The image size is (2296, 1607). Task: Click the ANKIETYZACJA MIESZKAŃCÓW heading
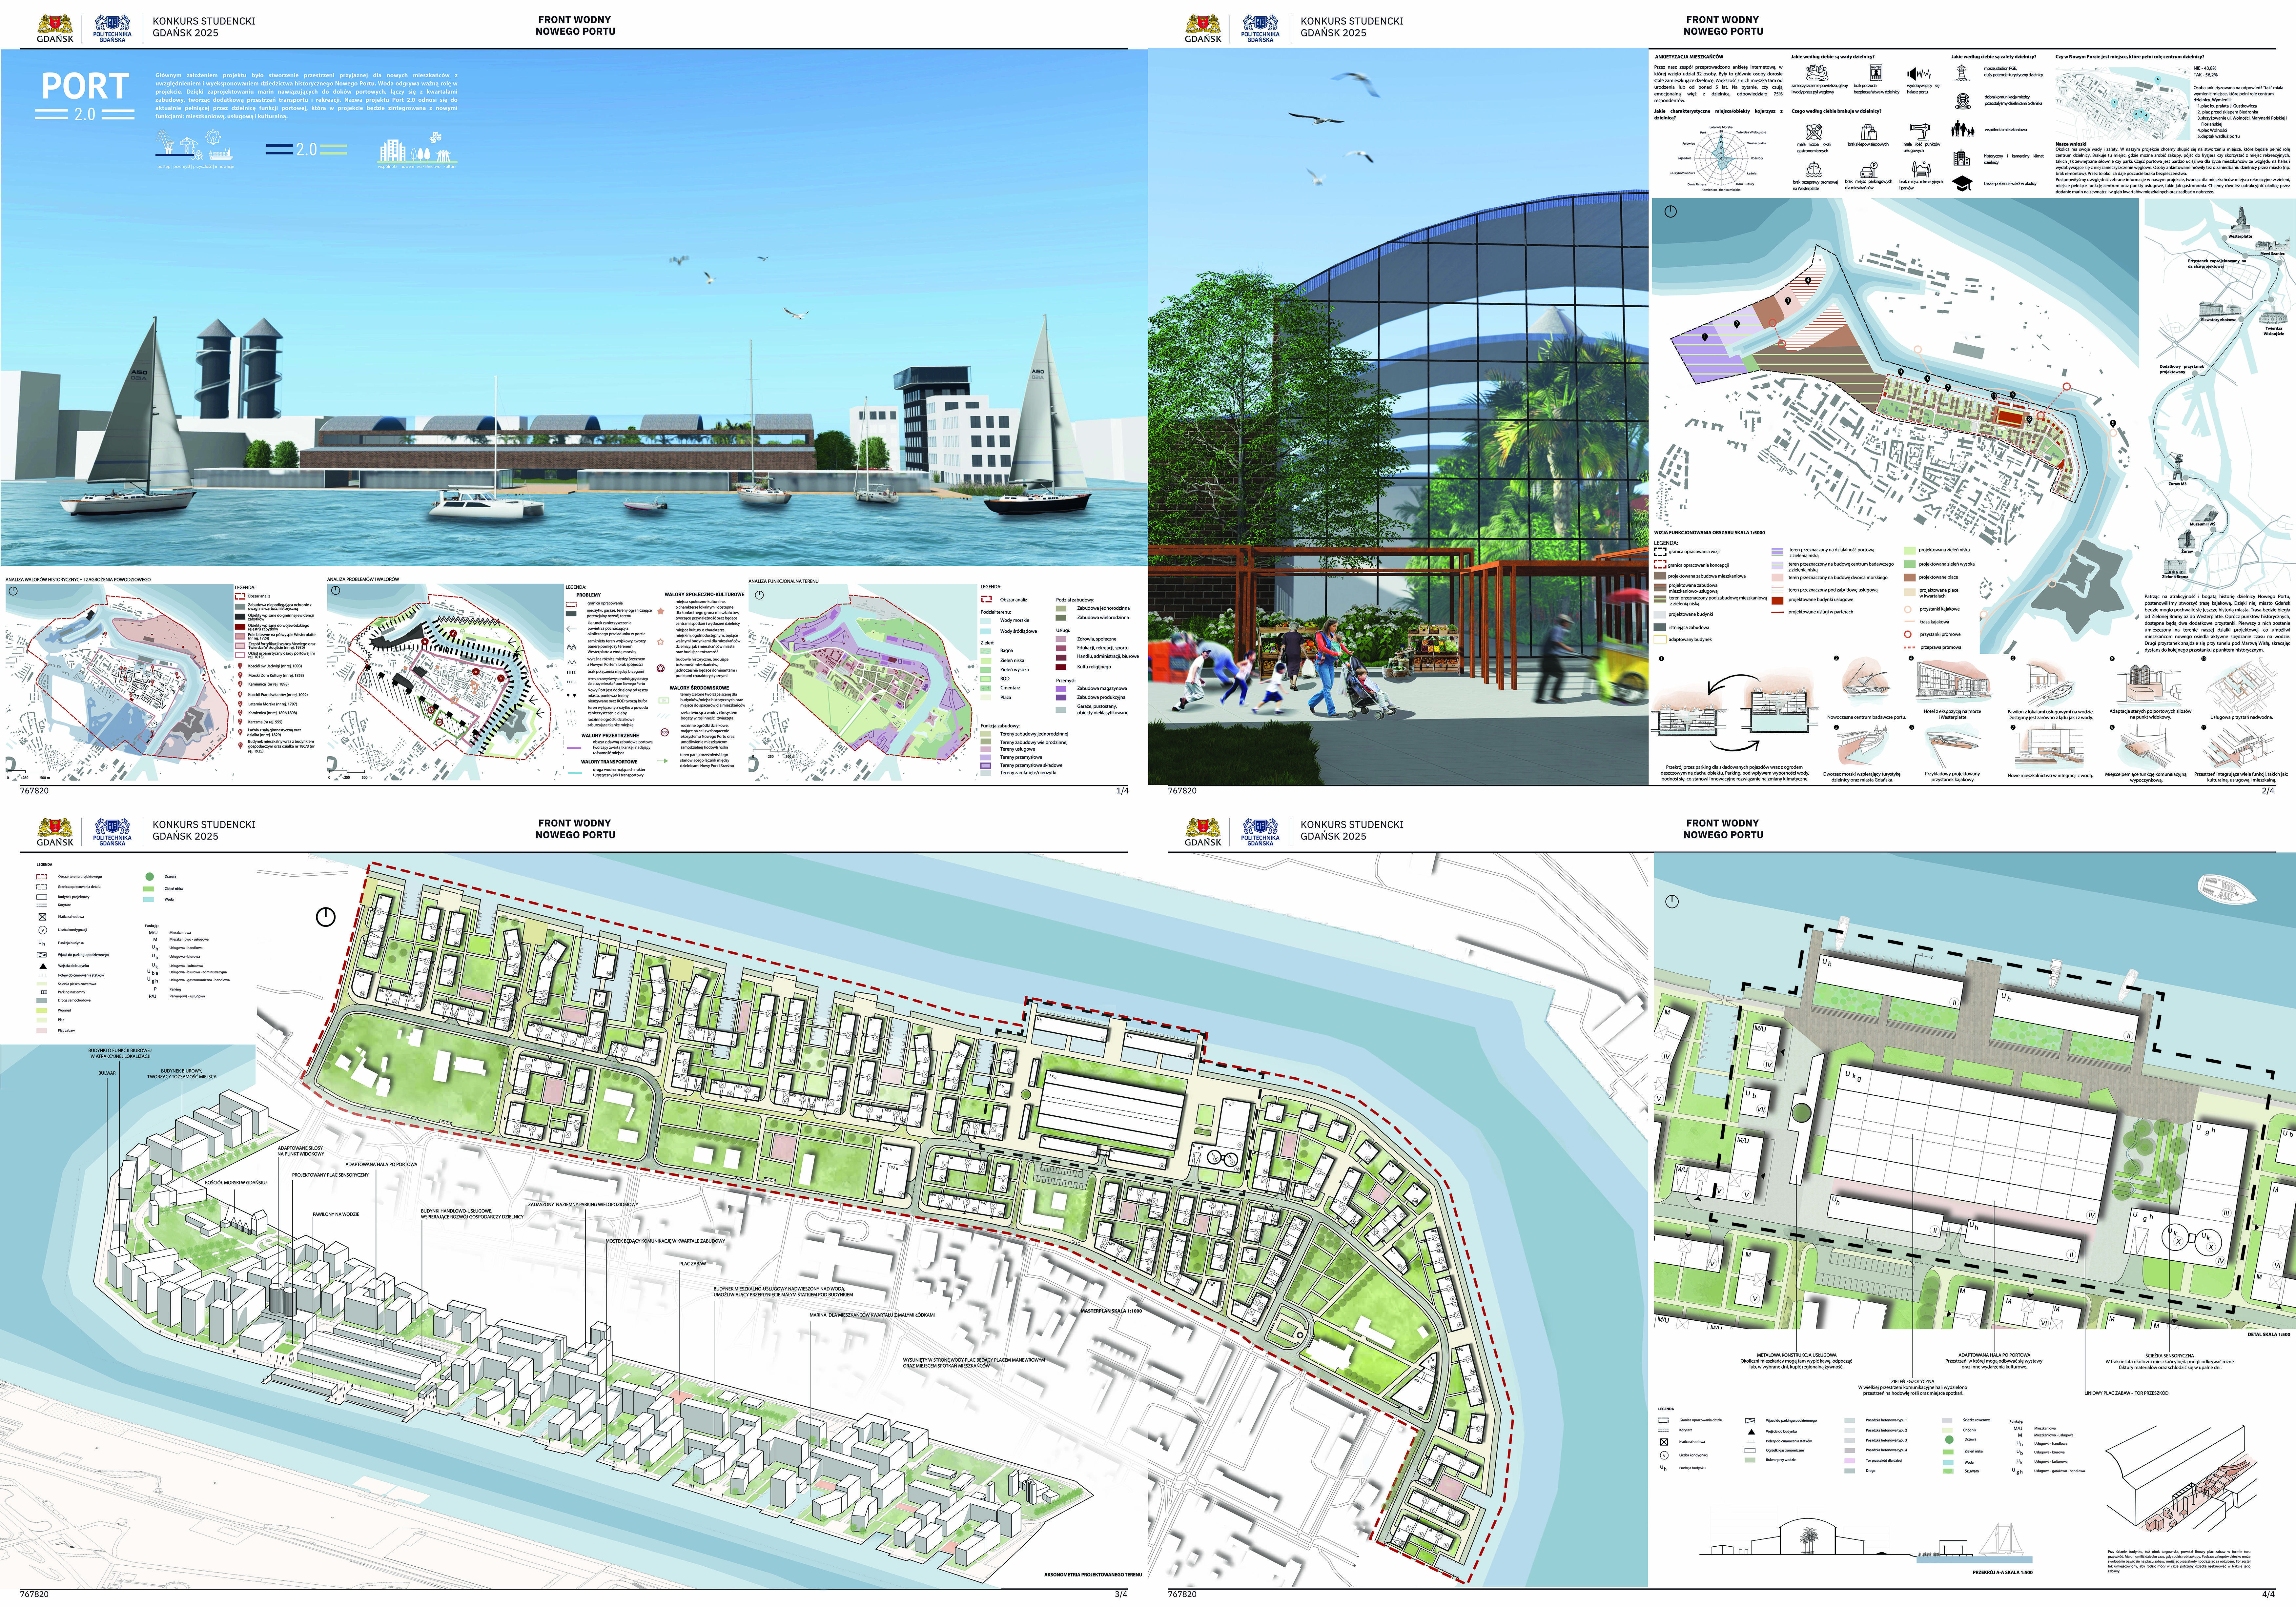(1689, 57)
